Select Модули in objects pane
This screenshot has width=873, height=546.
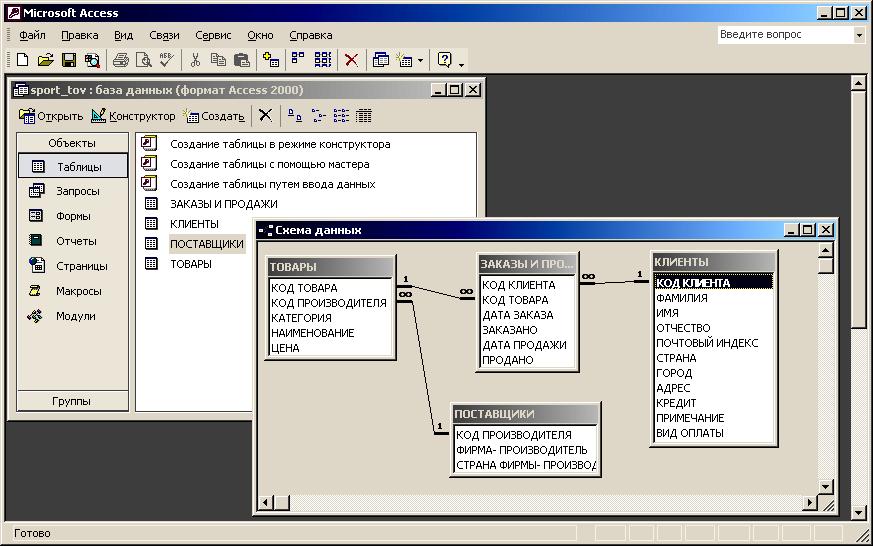coord(62,316)
